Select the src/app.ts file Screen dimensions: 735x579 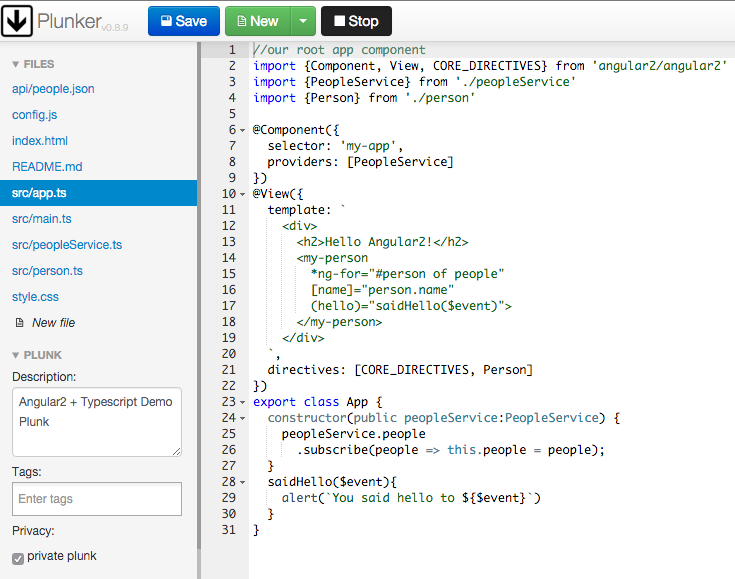click(98, 193)
